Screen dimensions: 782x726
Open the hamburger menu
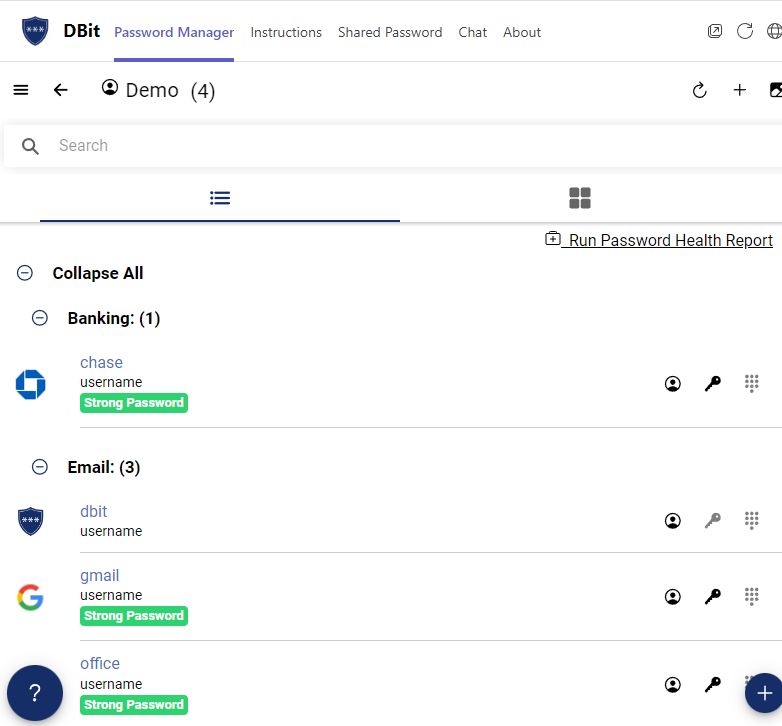coord(20,90)
